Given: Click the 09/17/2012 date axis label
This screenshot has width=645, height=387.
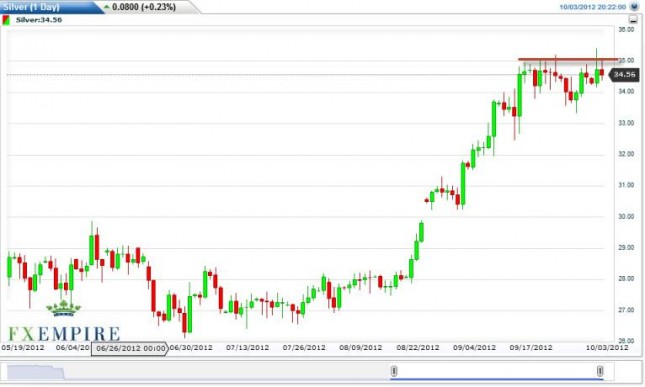Looking at the screenshot, I should 531,348.
